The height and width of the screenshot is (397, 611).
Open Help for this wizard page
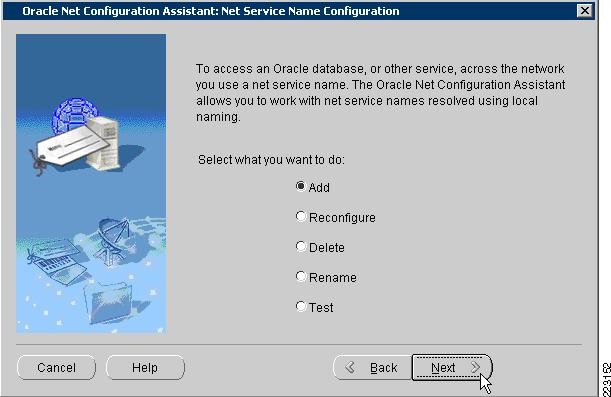pos(145,367)
